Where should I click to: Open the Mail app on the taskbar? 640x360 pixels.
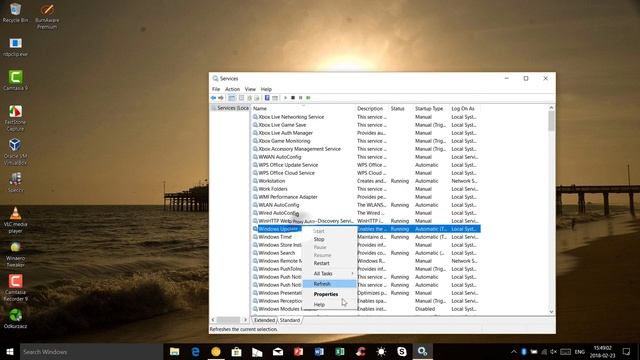coord(278,351)
